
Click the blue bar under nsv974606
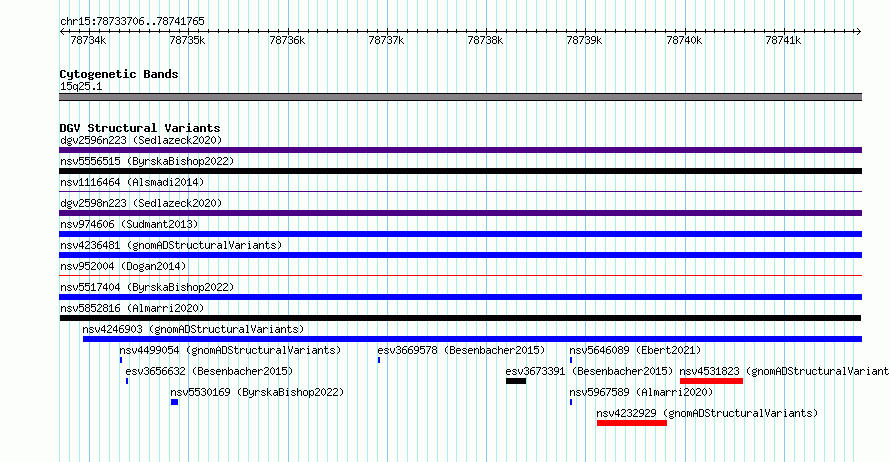point(460,234)
